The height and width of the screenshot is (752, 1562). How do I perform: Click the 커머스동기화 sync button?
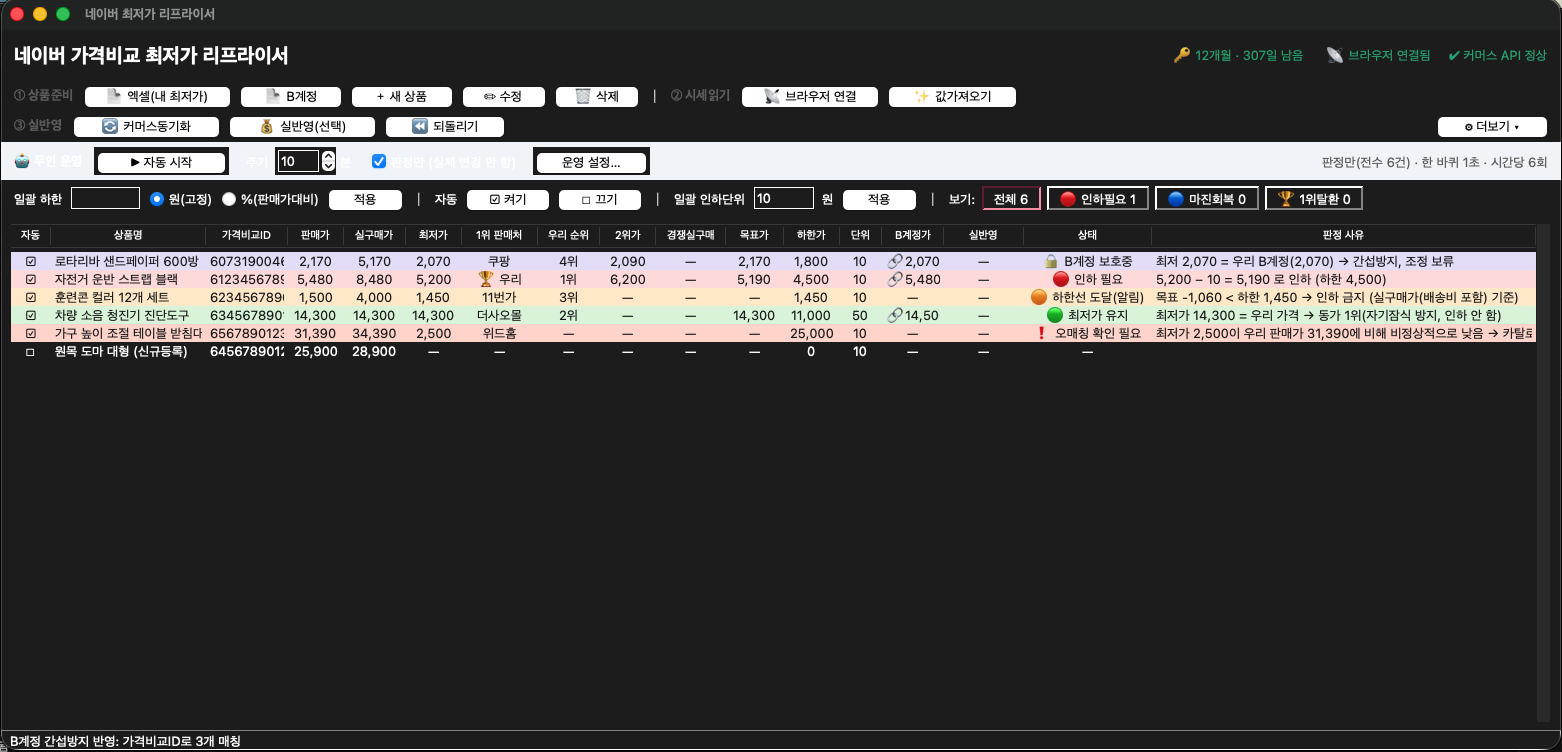(x=146, y=127)
